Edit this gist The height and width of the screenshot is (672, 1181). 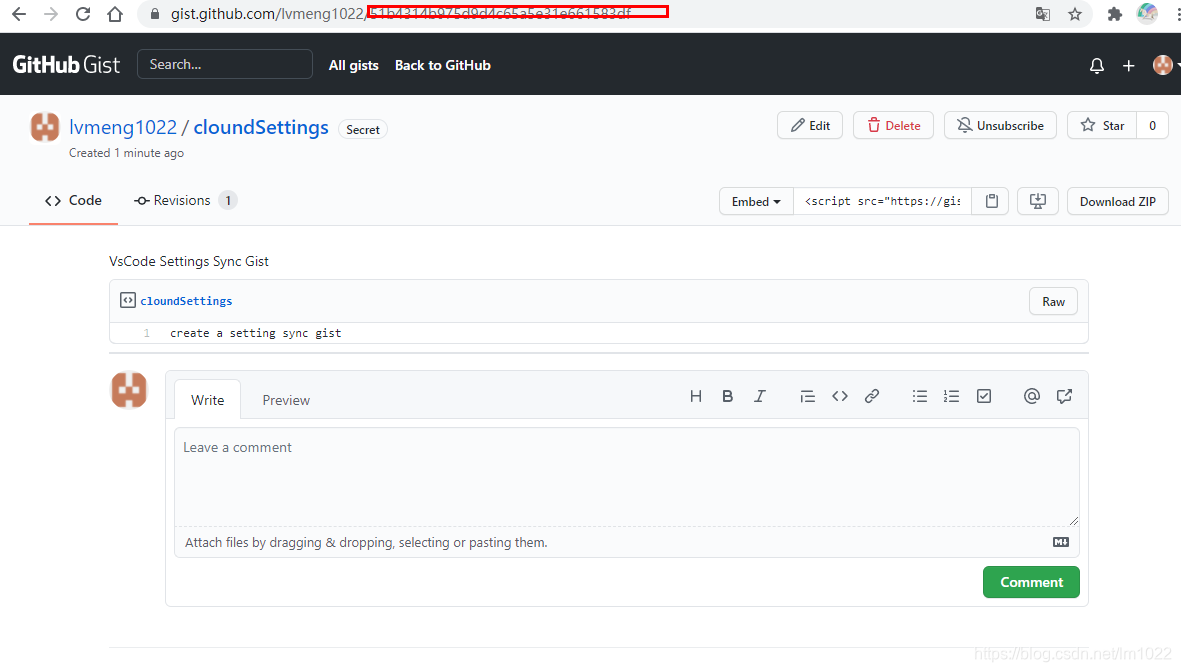point(810,125)
